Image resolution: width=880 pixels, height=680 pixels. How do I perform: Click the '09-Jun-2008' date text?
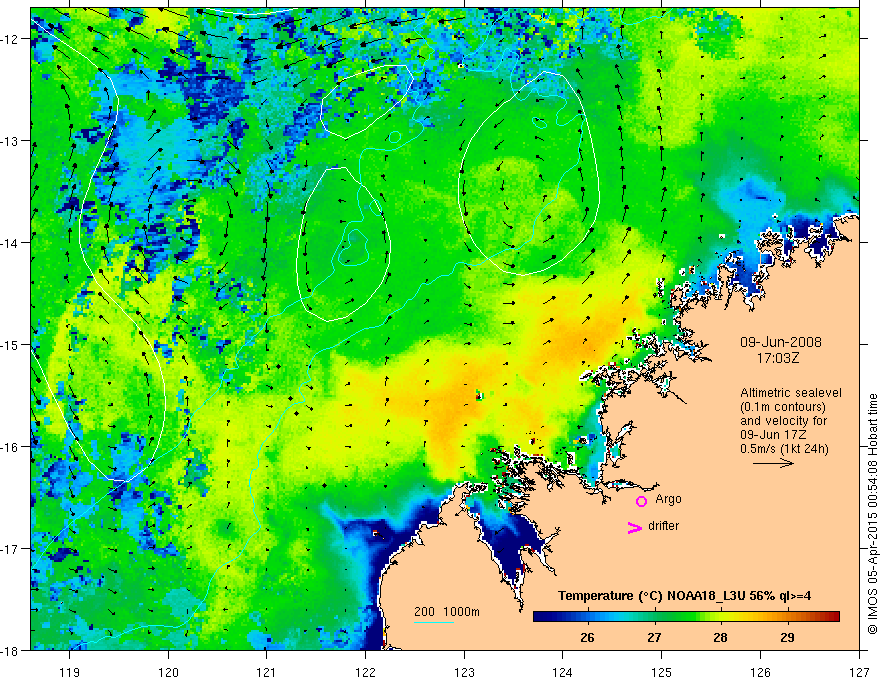pyautogui.click(x=781, y=342)
